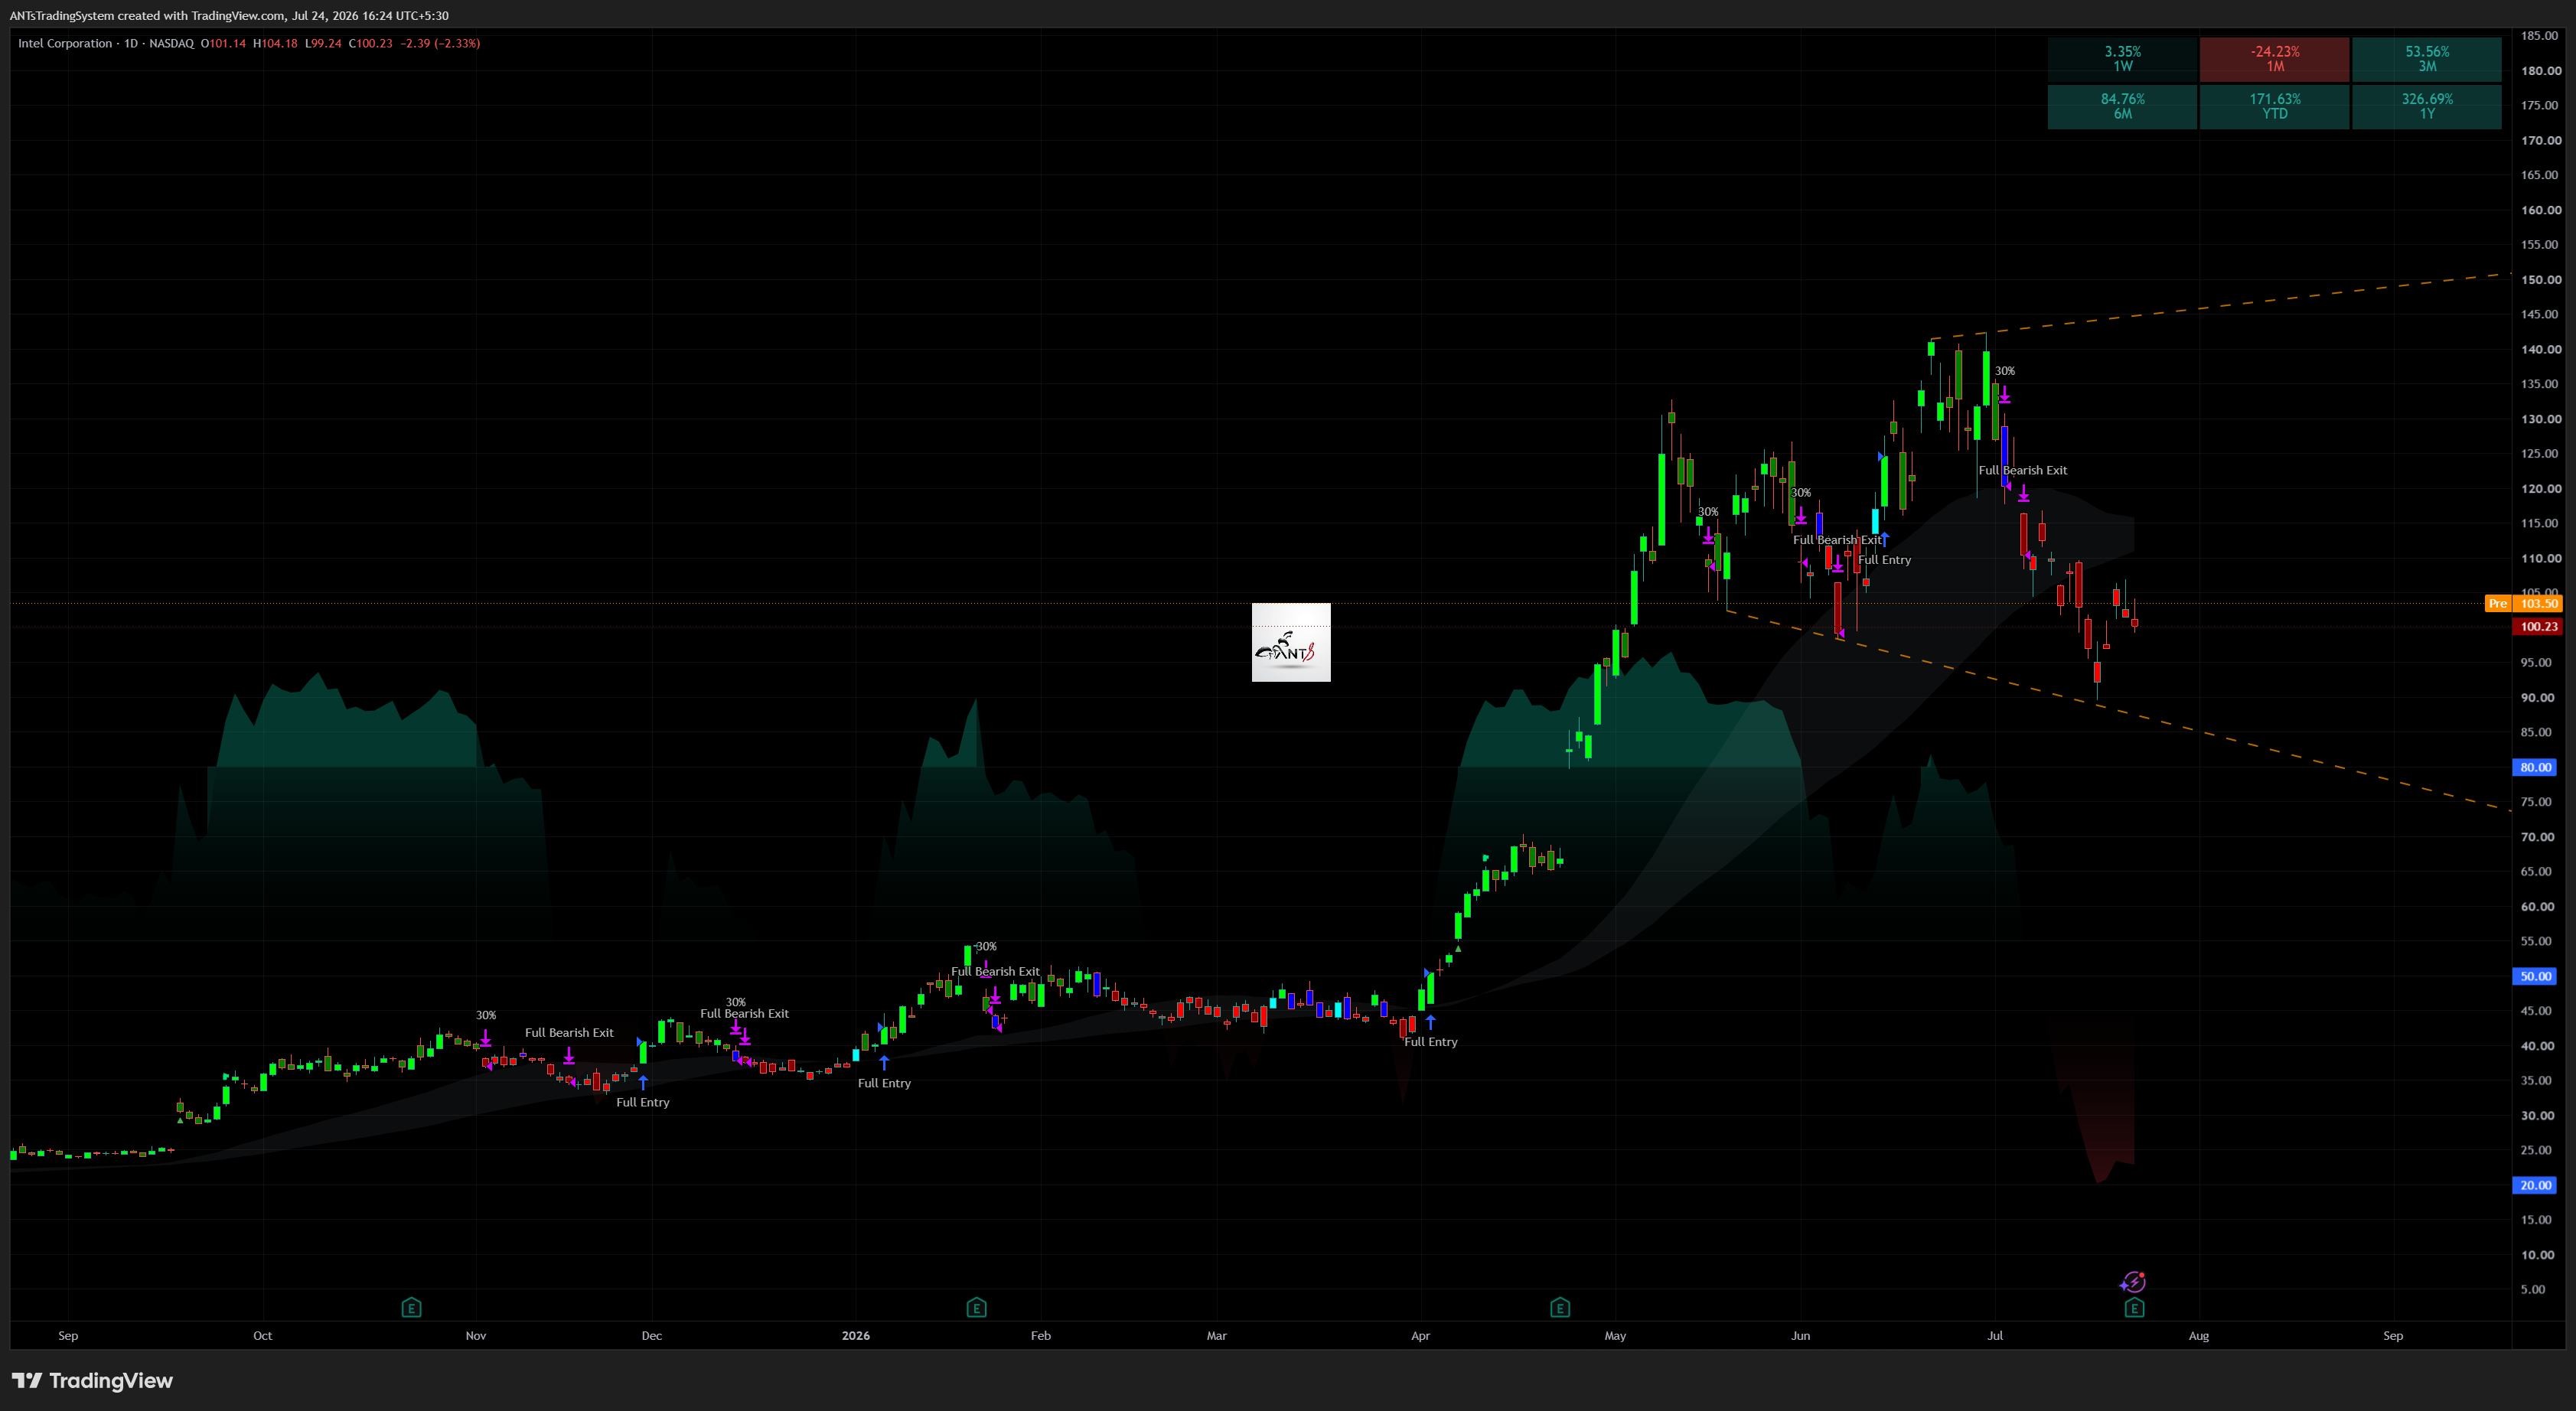Image resolution: width=2576 pixels, height=1411 pixels.
Task: Click the blue 50.00 price level label
Action: point(2536,976)
